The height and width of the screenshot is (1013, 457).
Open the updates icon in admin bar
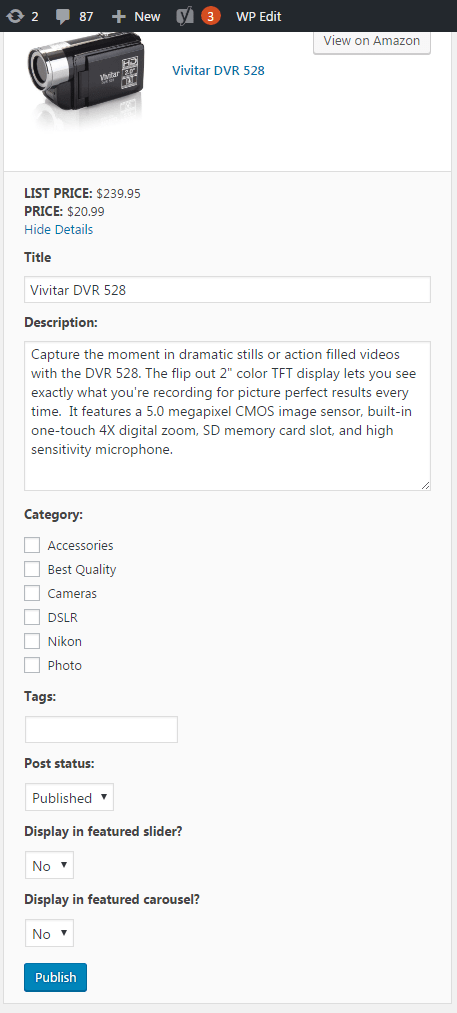(x=15, y=16)
